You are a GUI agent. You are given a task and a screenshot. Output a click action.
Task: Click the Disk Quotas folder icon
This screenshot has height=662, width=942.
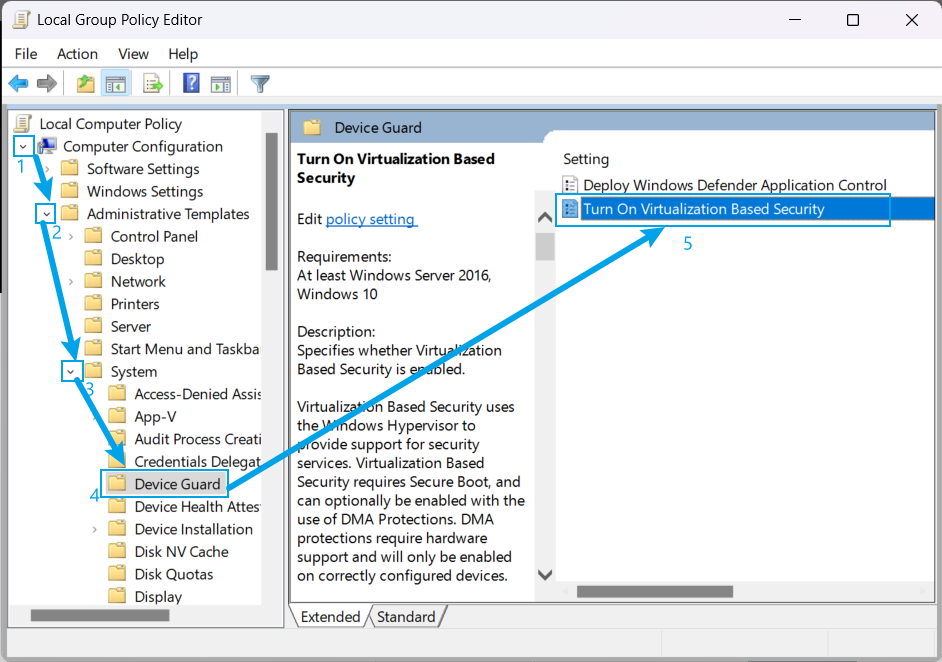point(117,574)
